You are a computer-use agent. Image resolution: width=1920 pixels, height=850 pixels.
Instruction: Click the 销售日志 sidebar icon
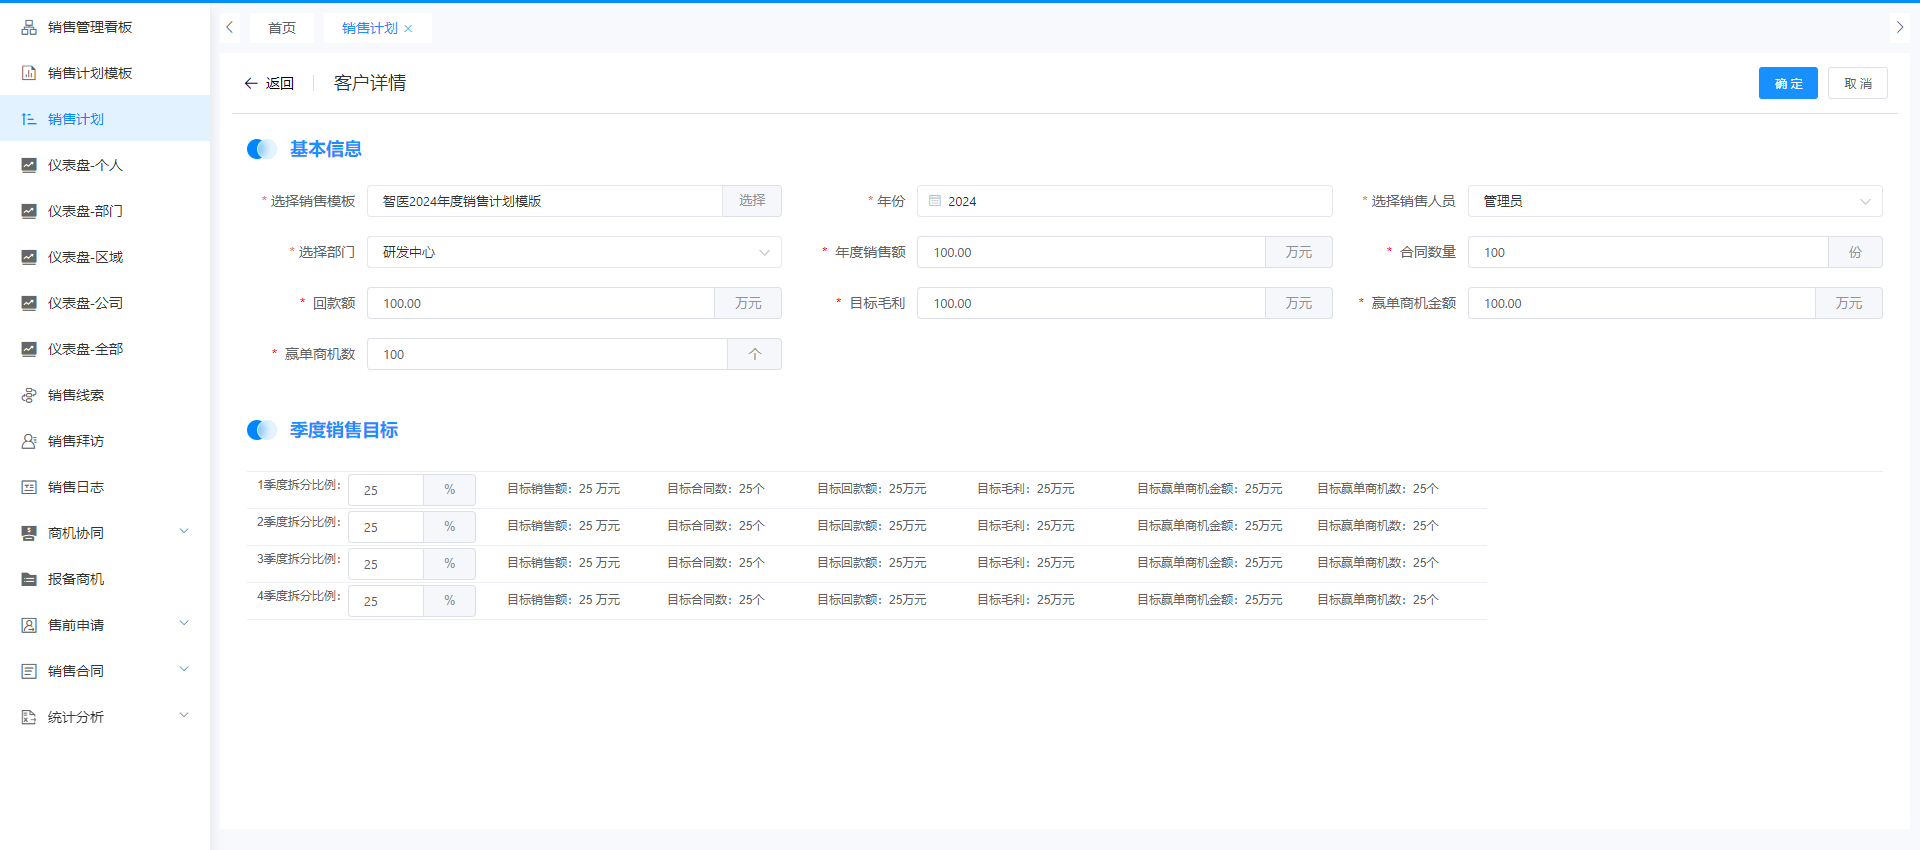tap(29, 487)
